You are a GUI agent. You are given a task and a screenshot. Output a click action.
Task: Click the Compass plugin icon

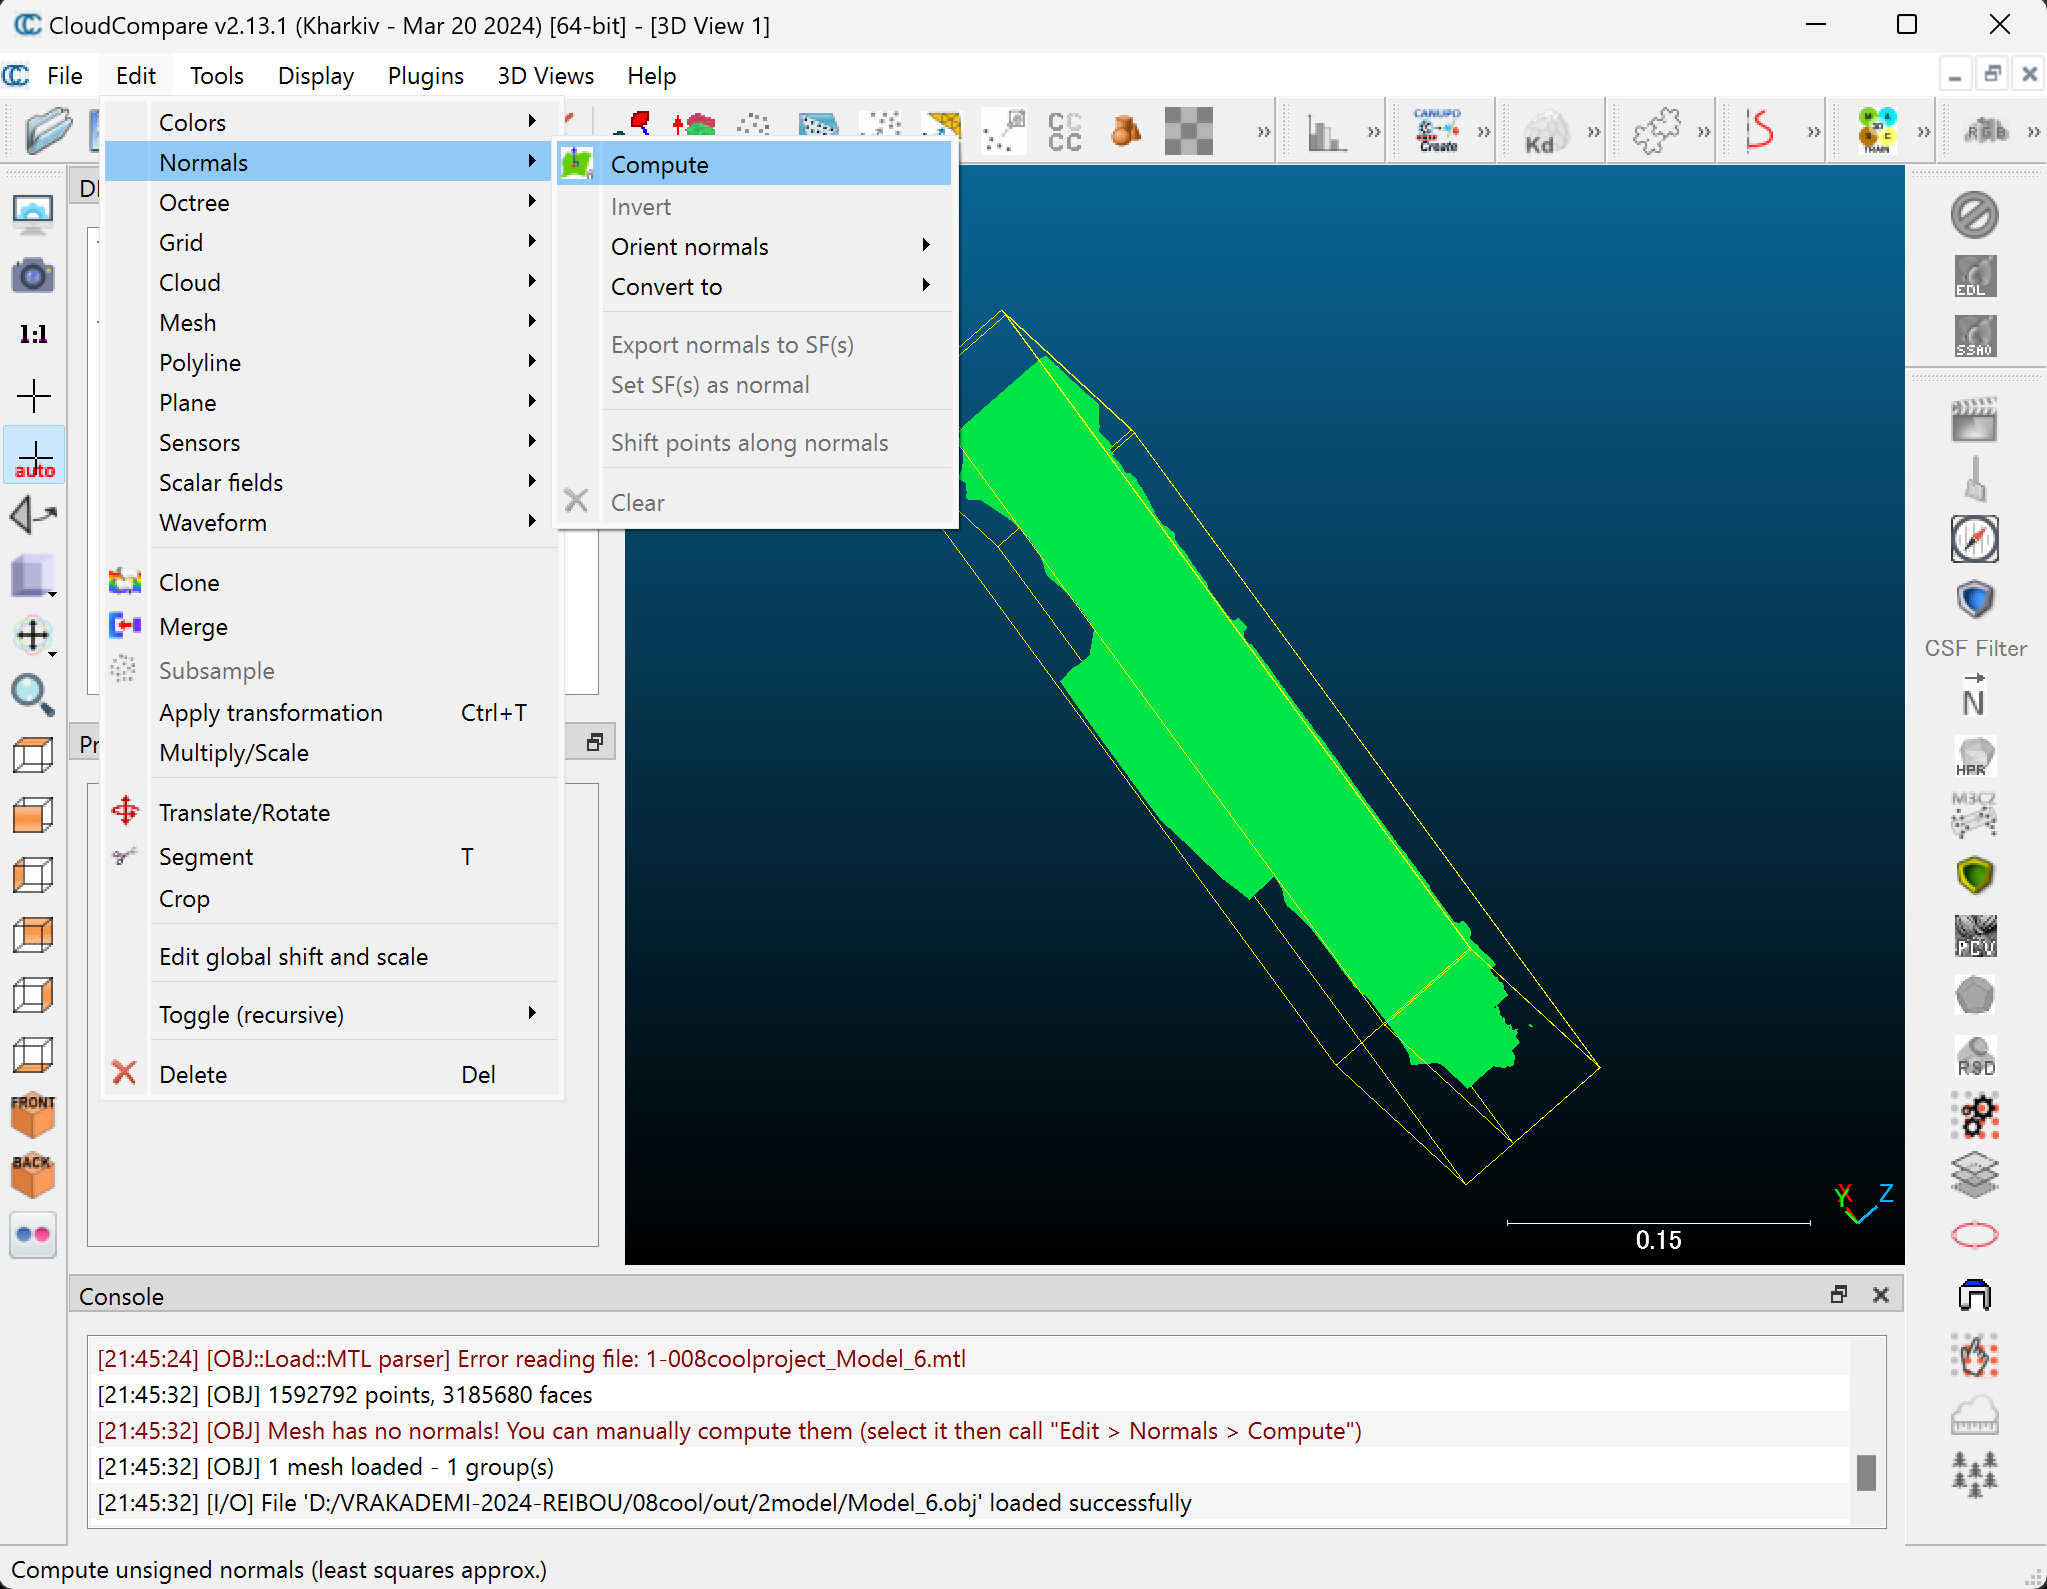(1975, 540)
